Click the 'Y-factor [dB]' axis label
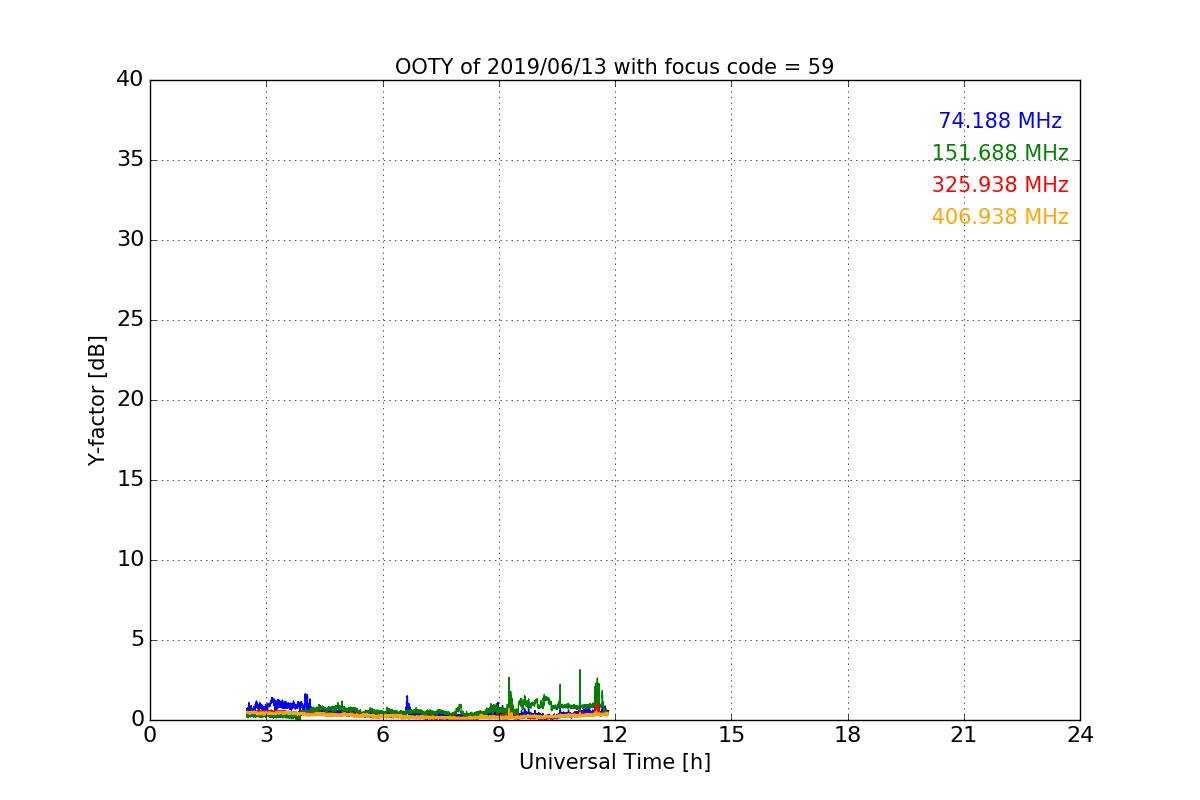Screen dimensions: 1200x800 [97, 400]
